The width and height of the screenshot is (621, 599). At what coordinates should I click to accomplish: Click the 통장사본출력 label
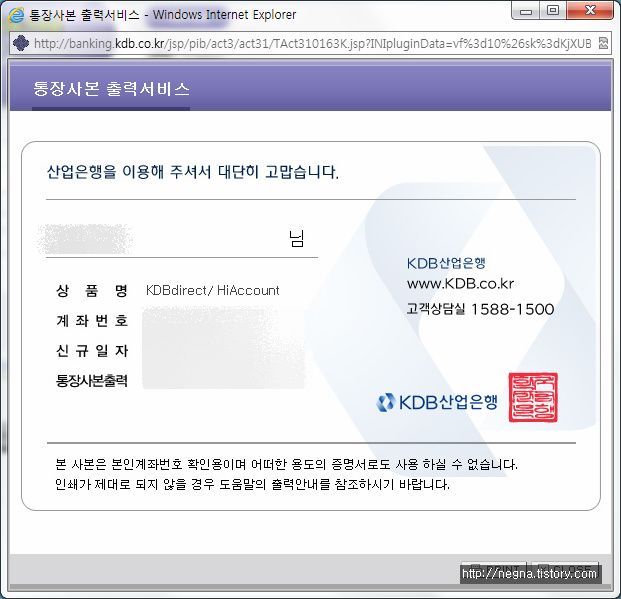pyautogui.click(x=92, y=381)
